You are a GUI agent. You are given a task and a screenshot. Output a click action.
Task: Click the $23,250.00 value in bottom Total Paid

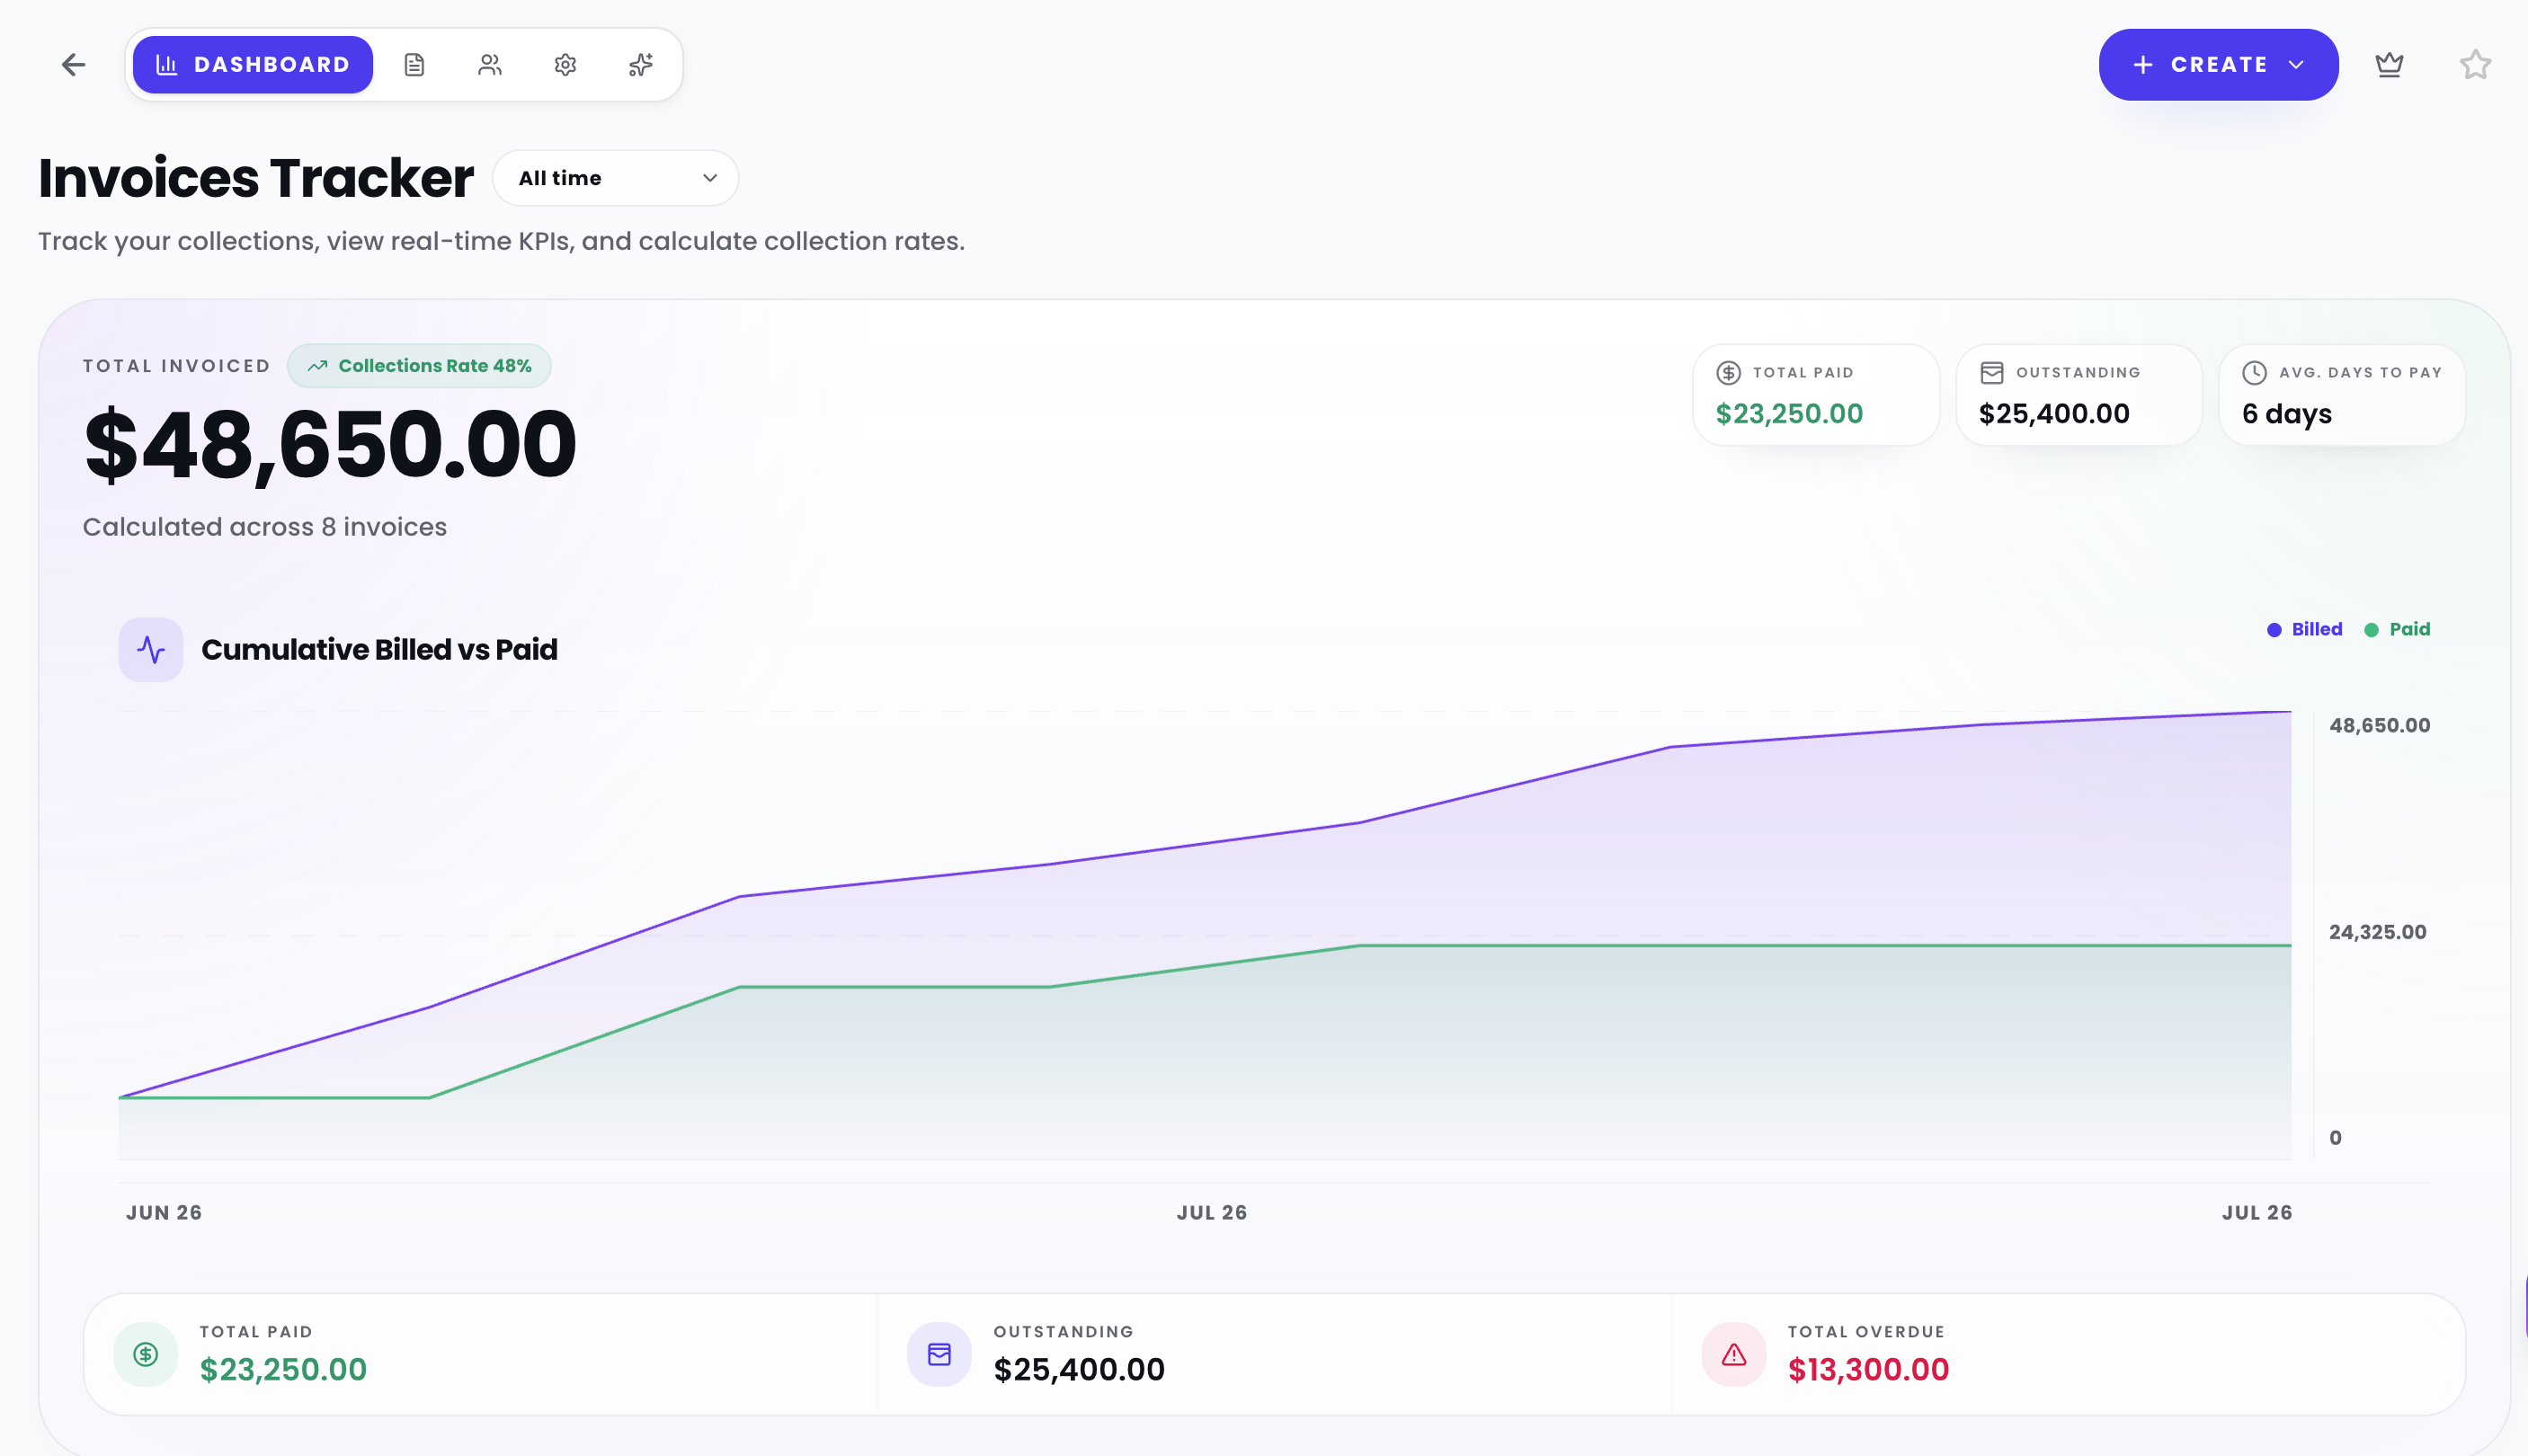pyautogui.click(x=283, y=1369)
